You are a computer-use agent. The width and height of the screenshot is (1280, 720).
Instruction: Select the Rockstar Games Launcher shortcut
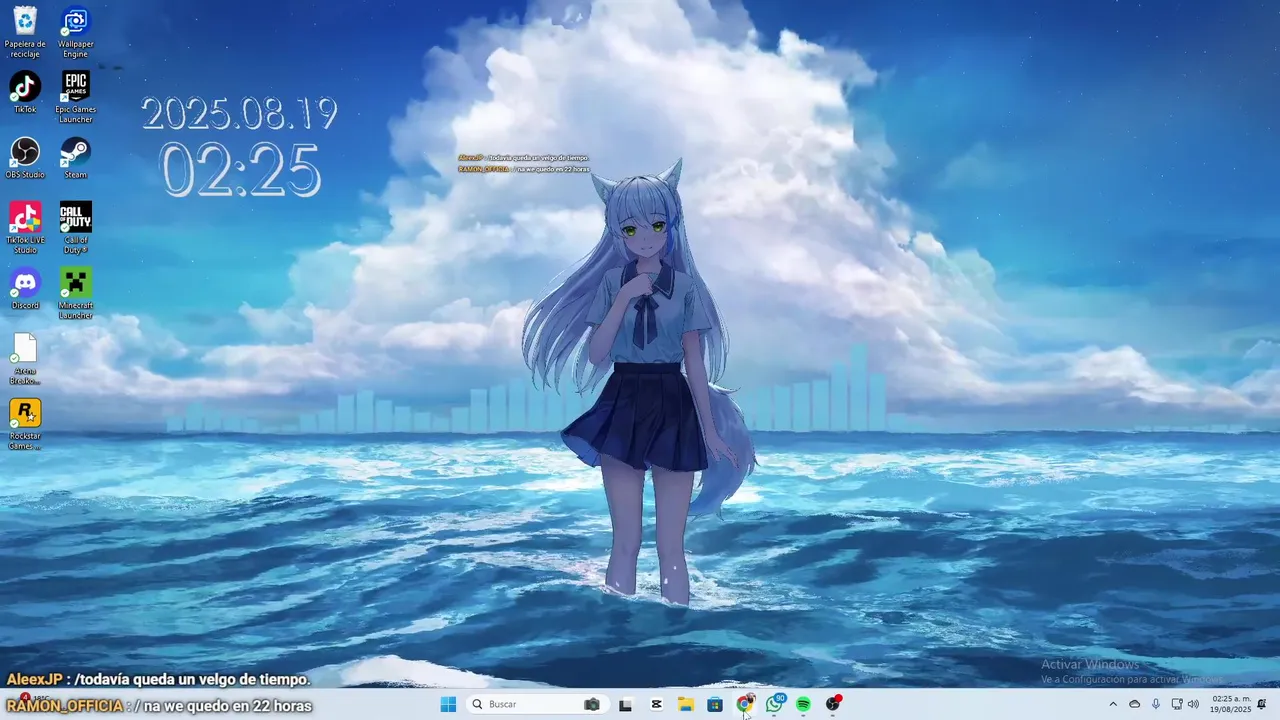[x=25, y=424]
